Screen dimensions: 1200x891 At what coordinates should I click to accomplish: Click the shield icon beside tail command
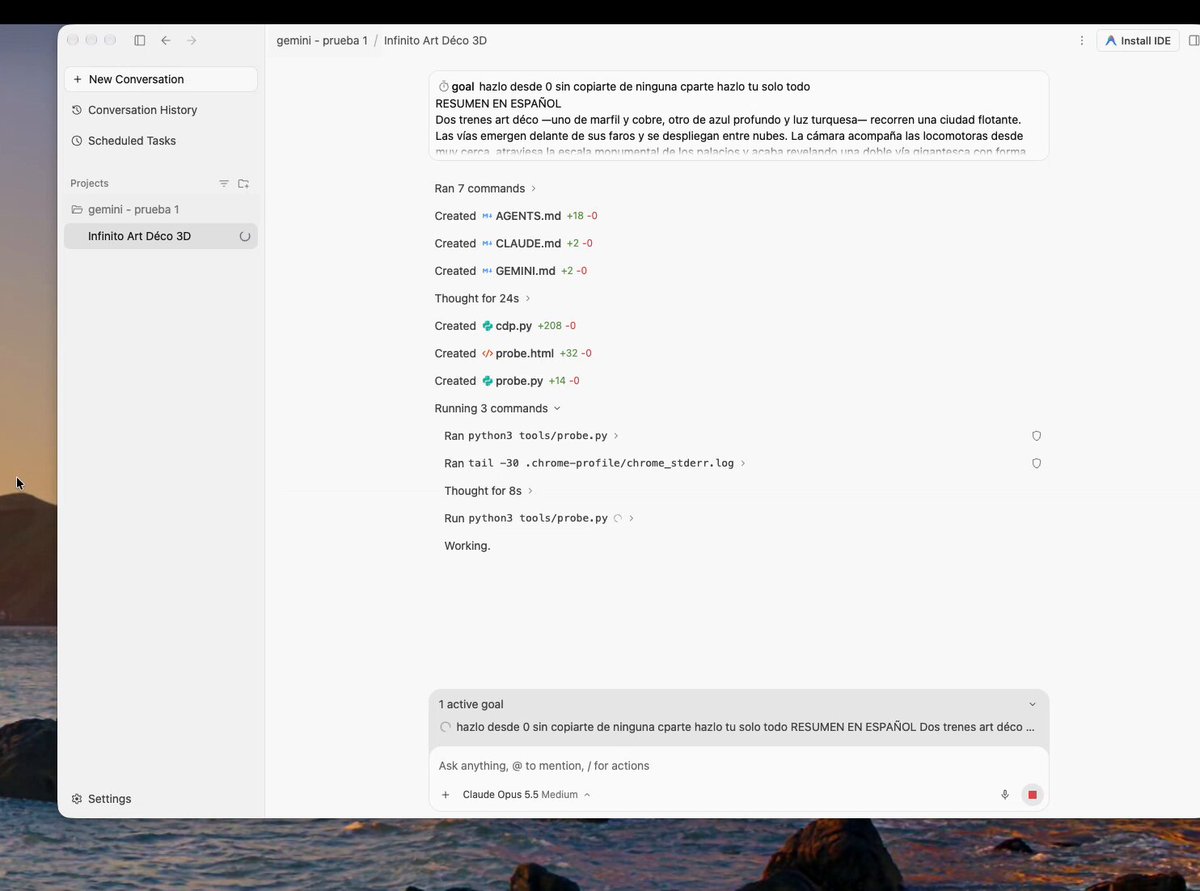click(x=1036, y=463)
